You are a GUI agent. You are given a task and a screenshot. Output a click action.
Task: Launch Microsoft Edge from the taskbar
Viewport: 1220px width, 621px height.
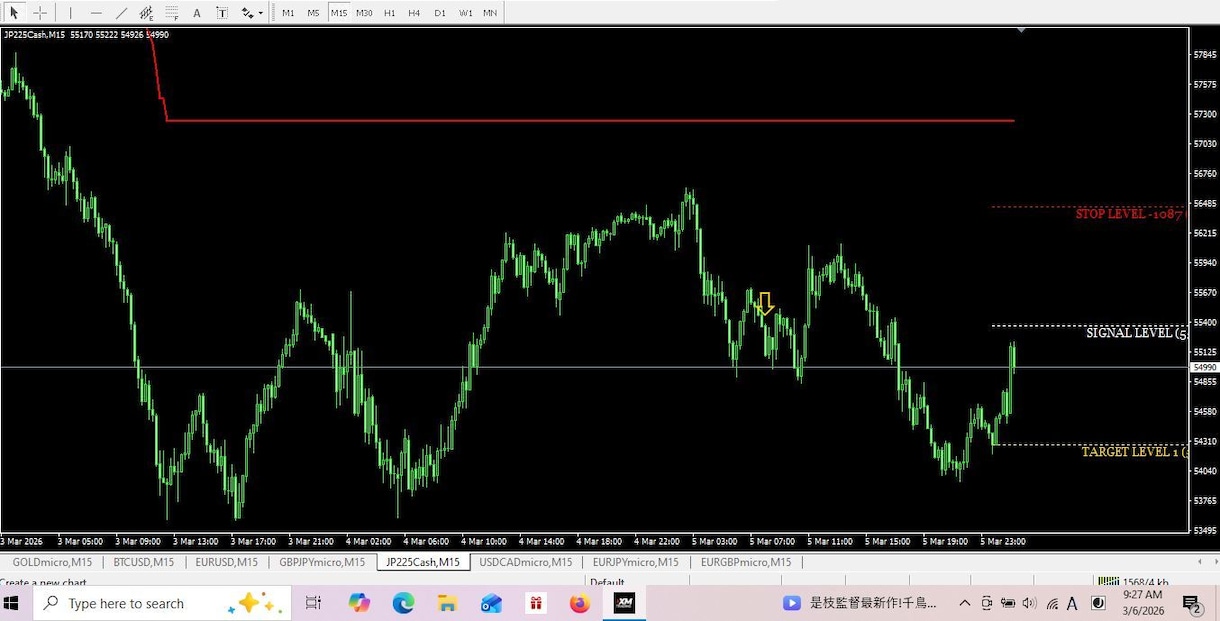pos(403,603)
